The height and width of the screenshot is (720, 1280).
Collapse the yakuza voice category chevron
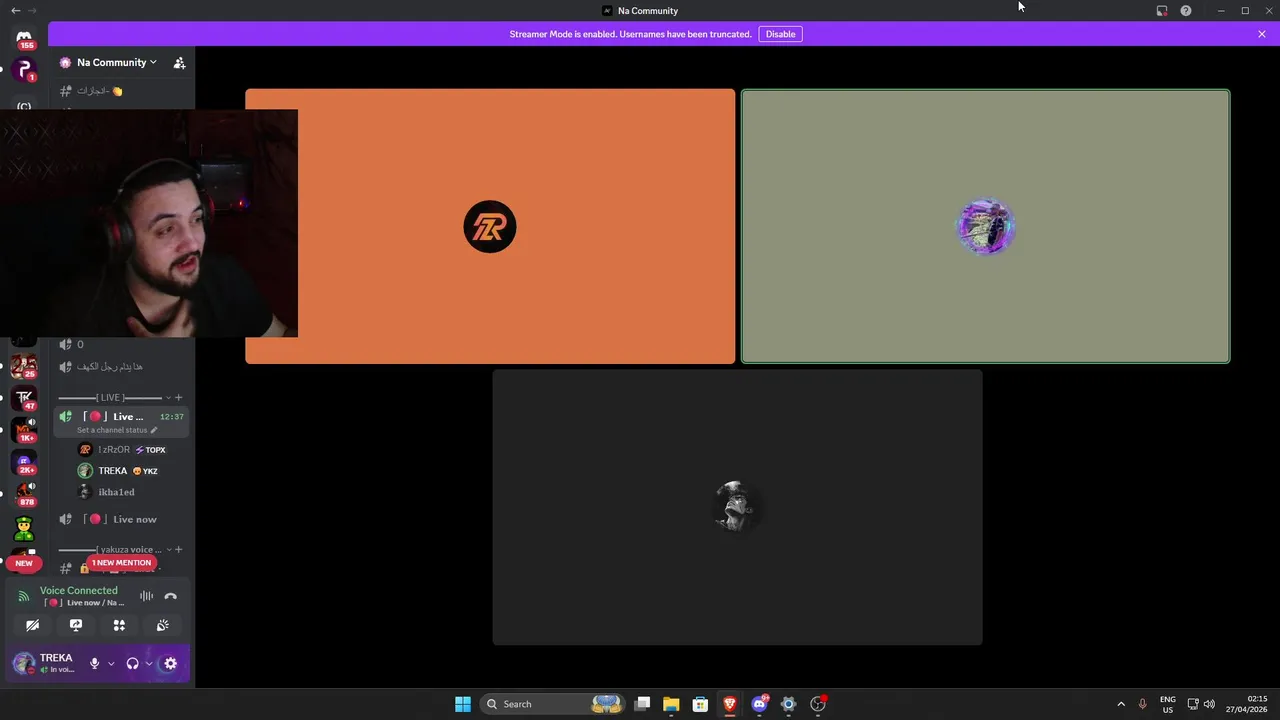[168, 550]
